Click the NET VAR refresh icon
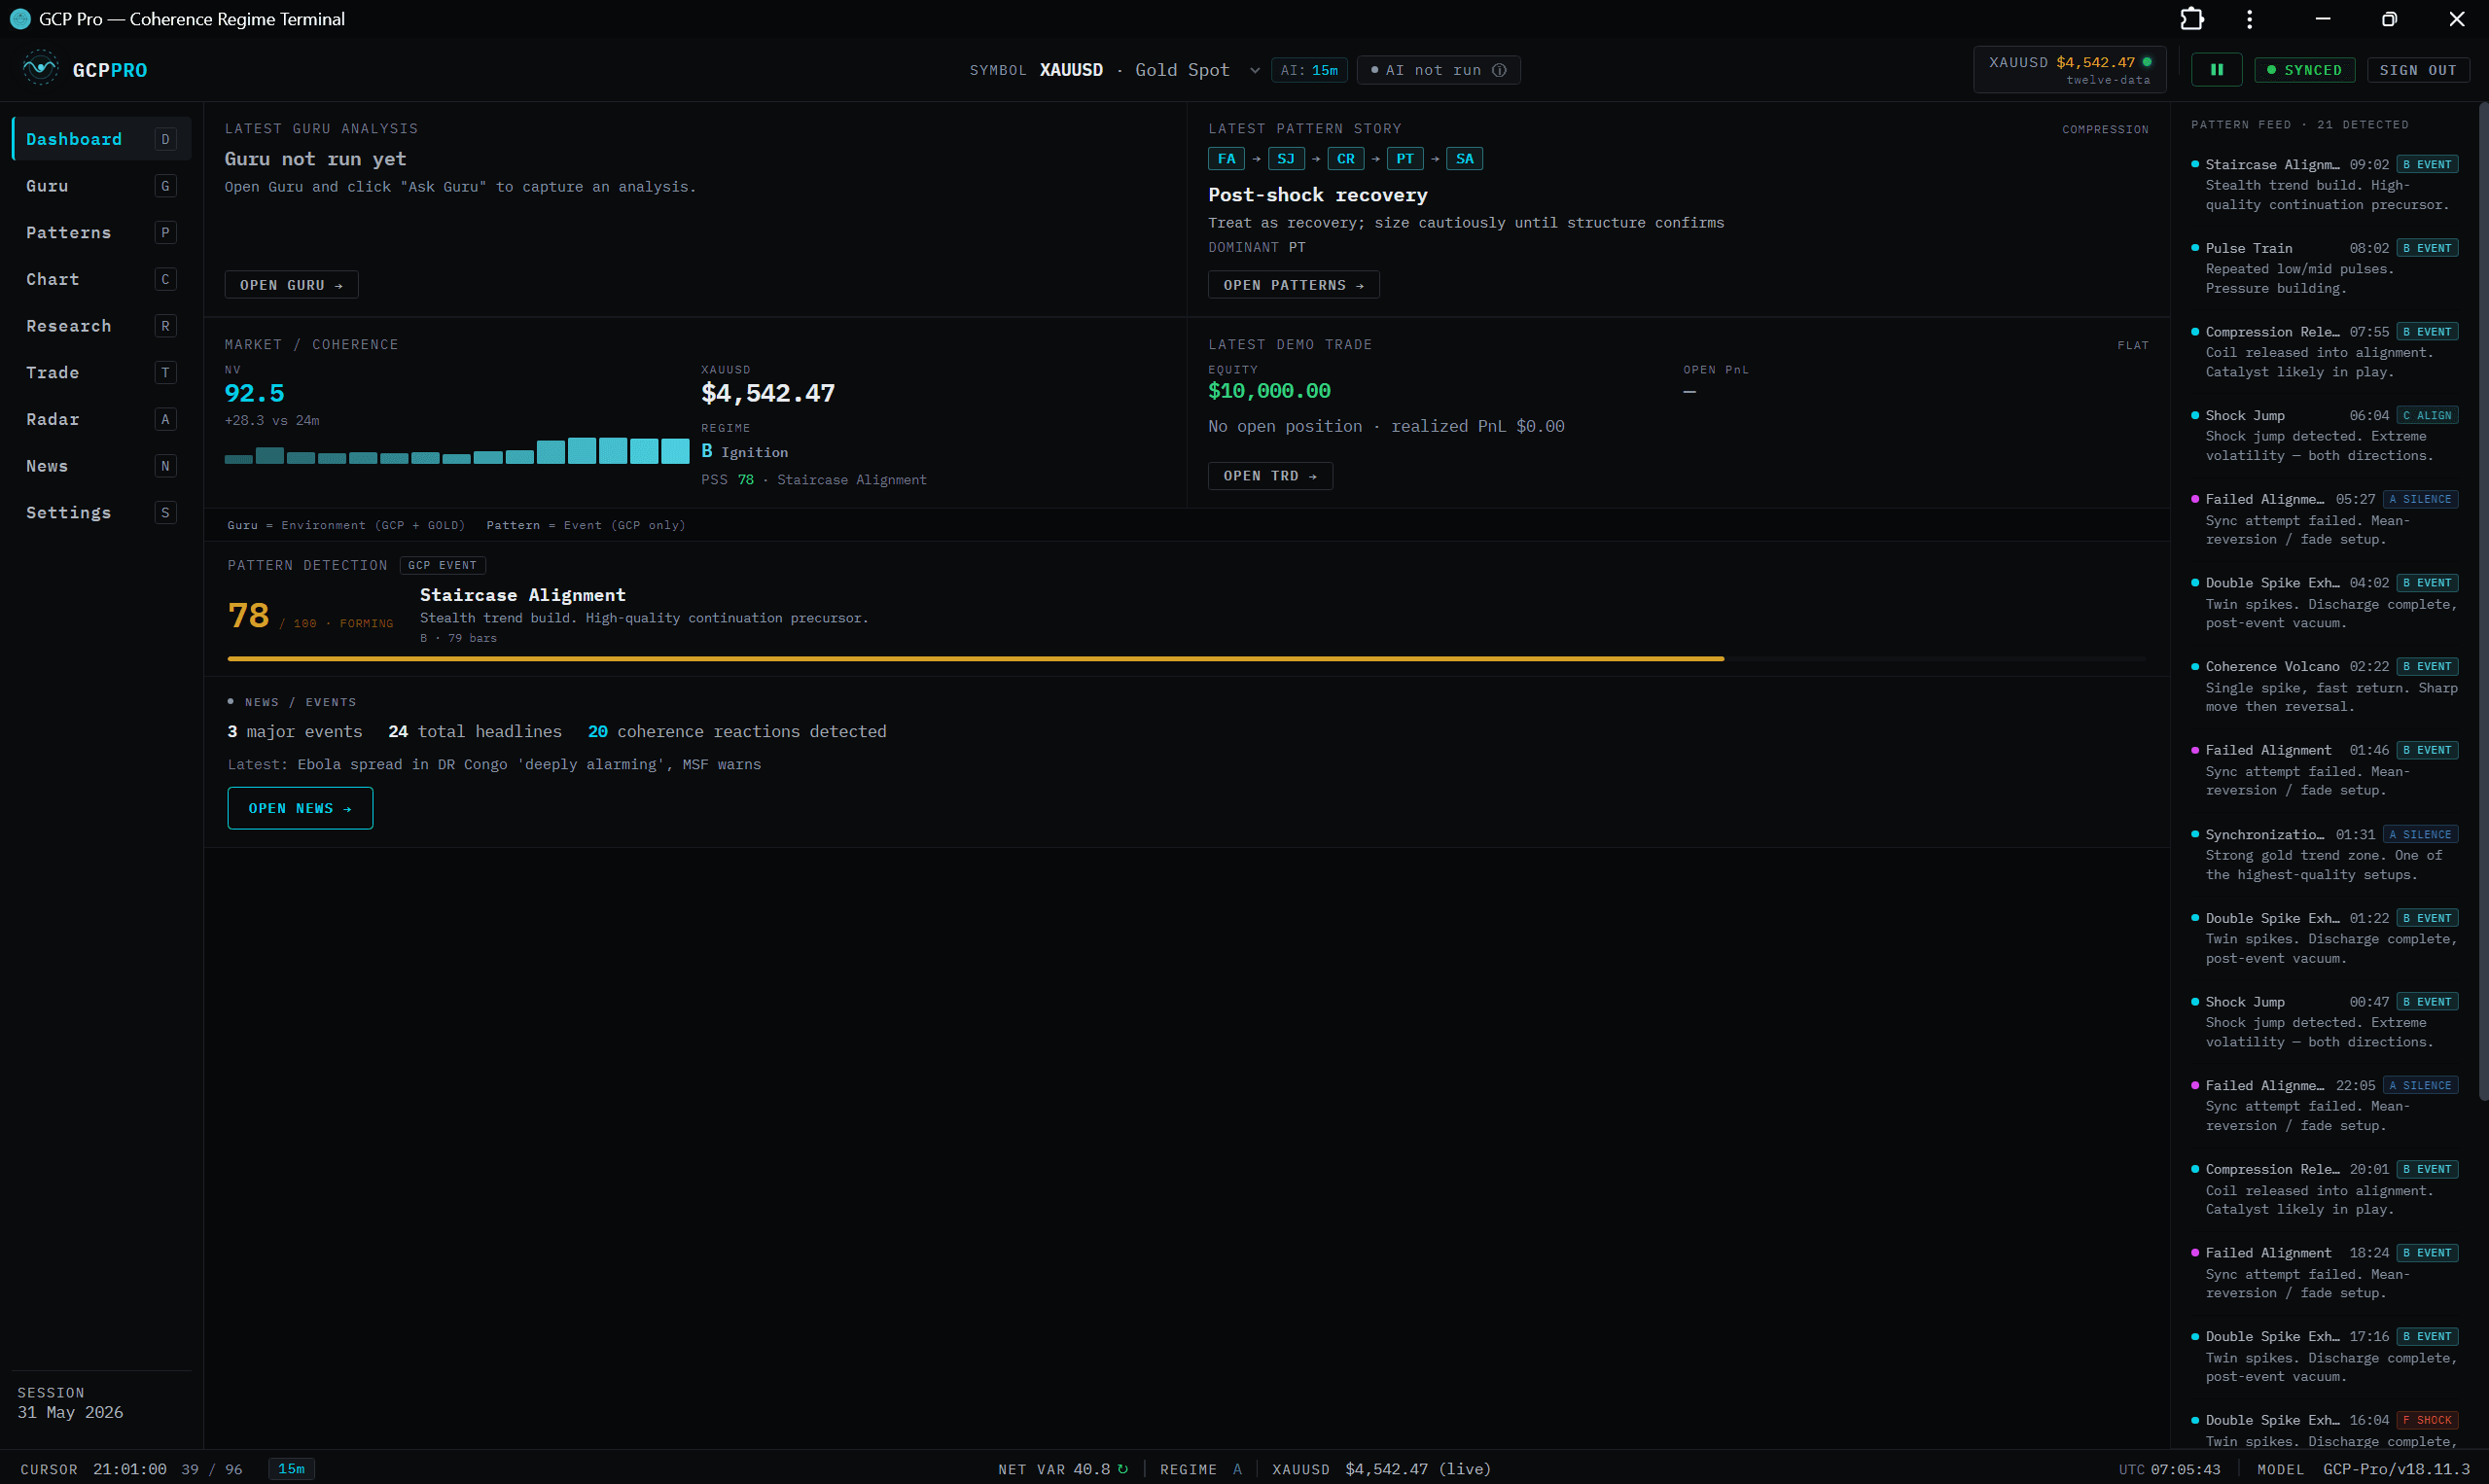The width and height of the screenshot is (2489, 1484). tap(1123, 1469)
